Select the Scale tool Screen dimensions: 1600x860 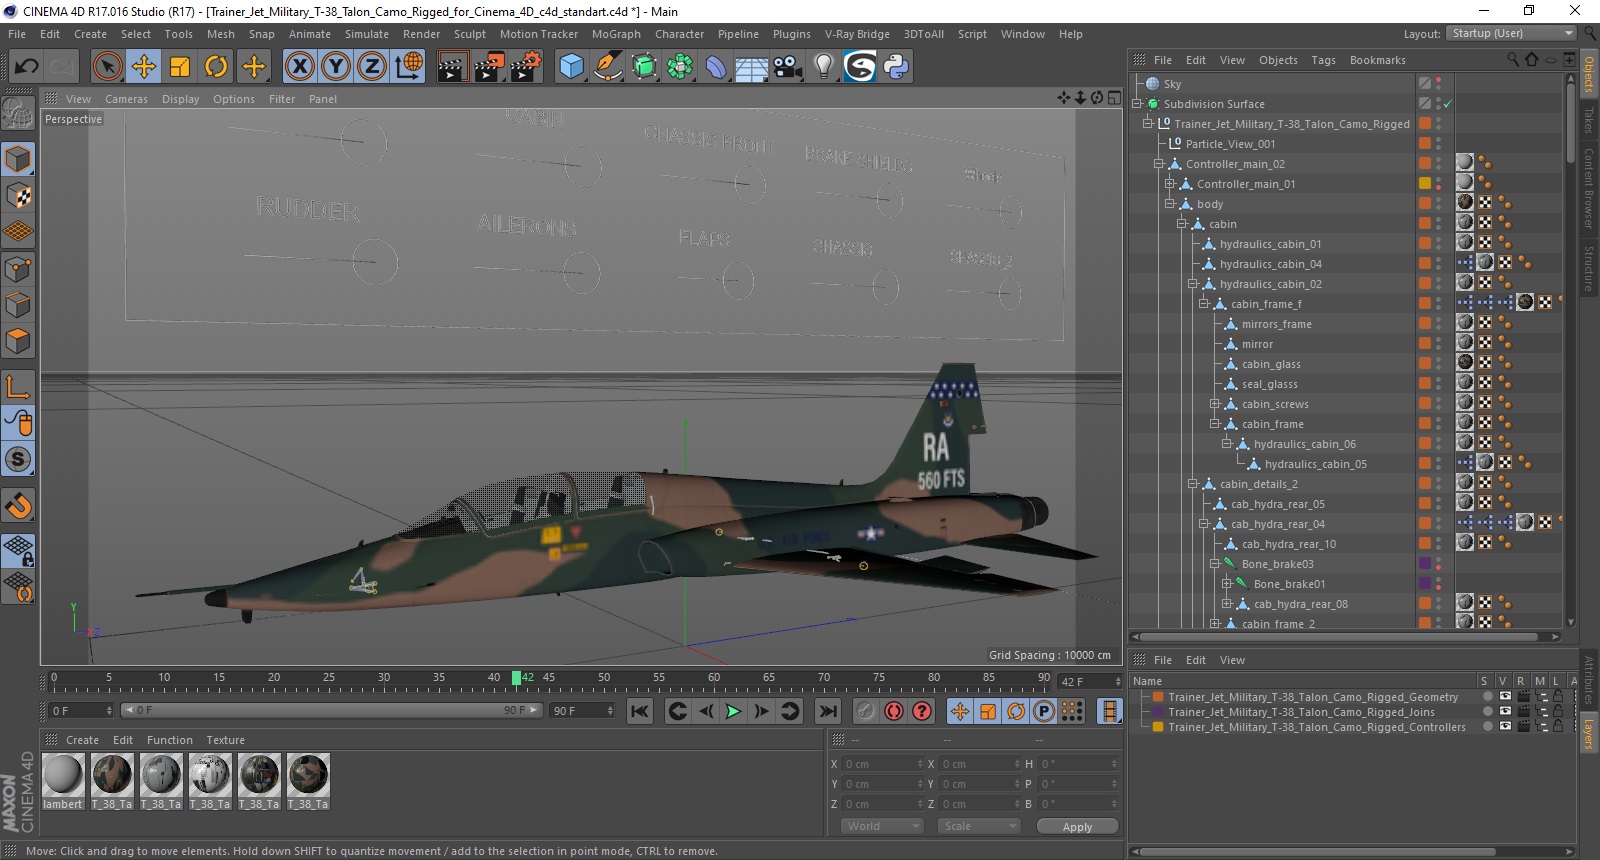point(180,67)
